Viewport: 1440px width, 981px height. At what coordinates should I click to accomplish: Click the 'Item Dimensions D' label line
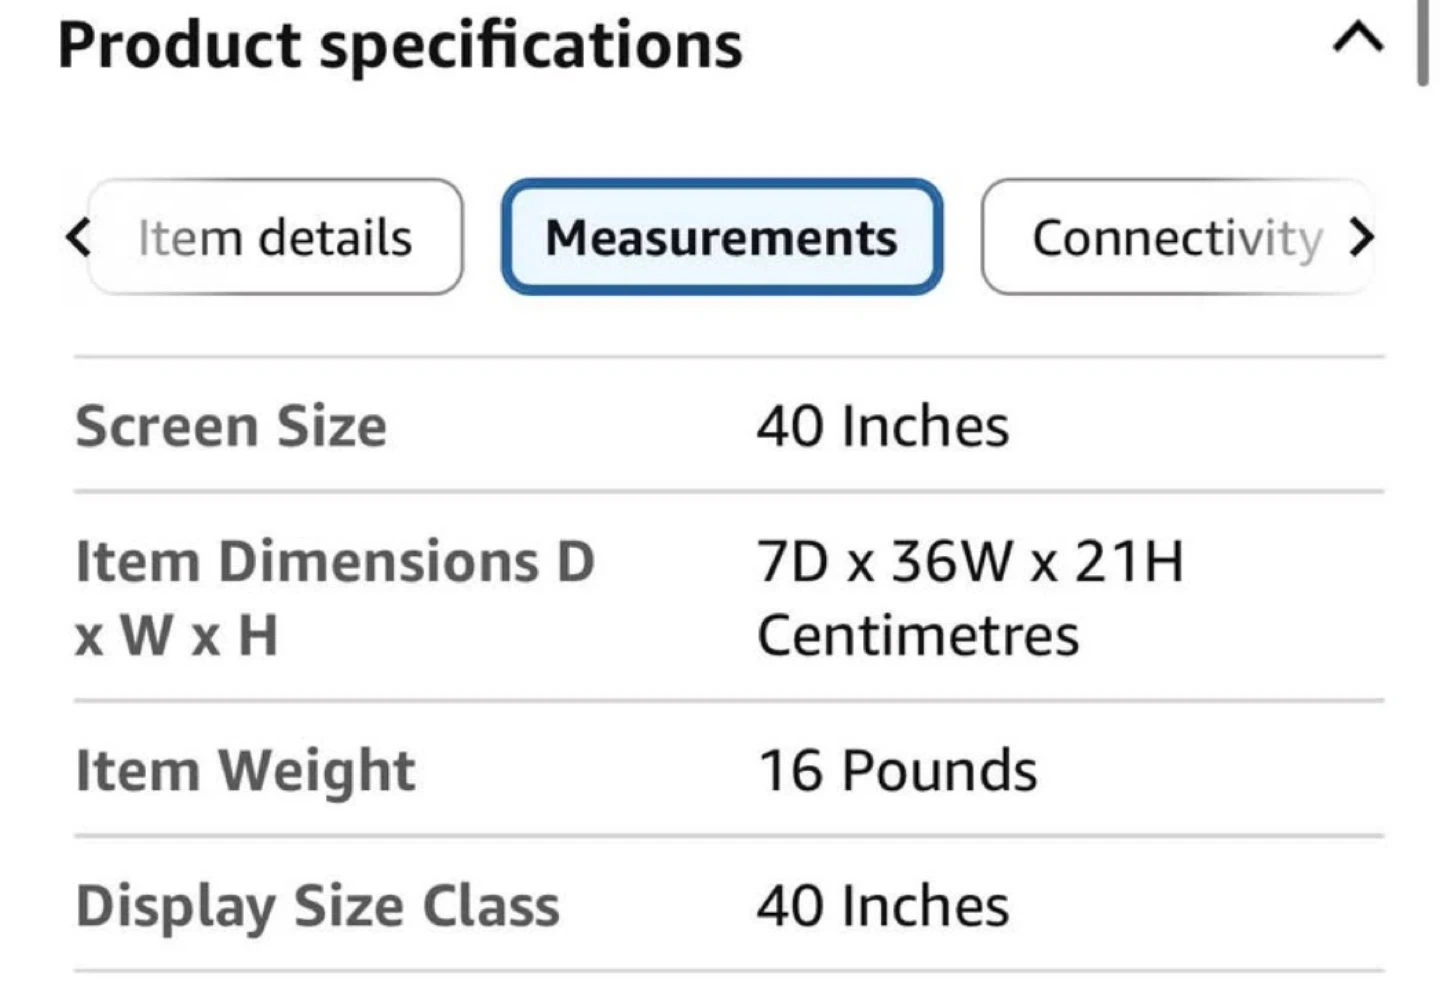coord(335,560)
